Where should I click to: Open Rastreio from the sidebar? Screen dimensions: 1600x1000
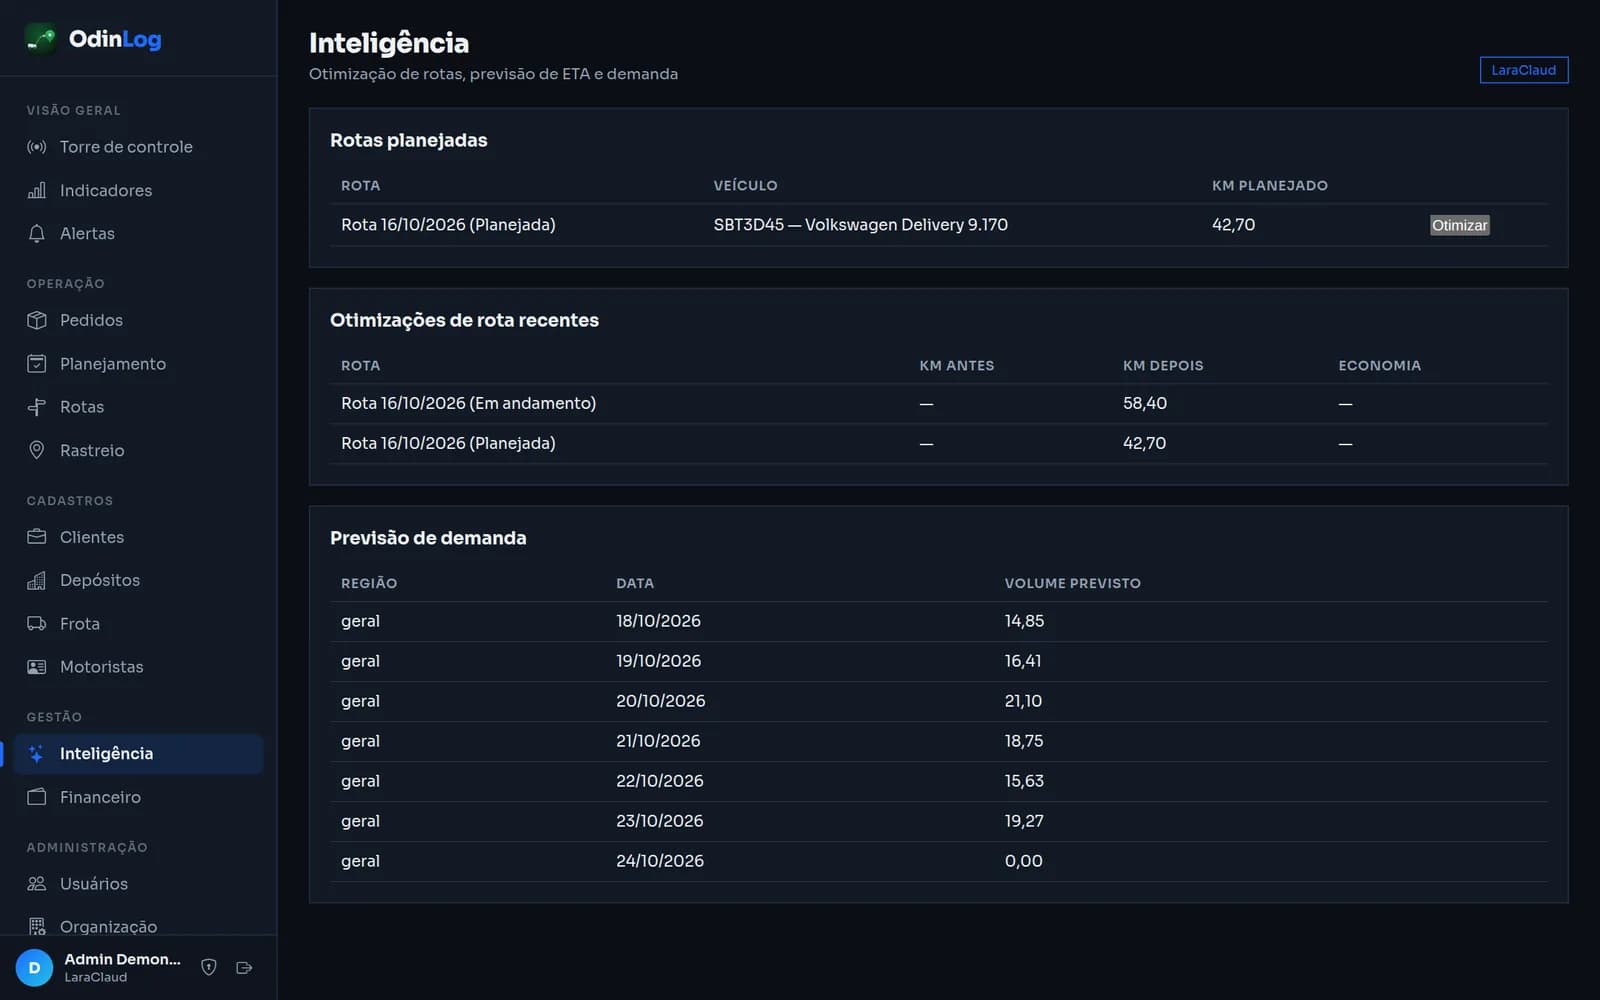(x=138, y=450)
